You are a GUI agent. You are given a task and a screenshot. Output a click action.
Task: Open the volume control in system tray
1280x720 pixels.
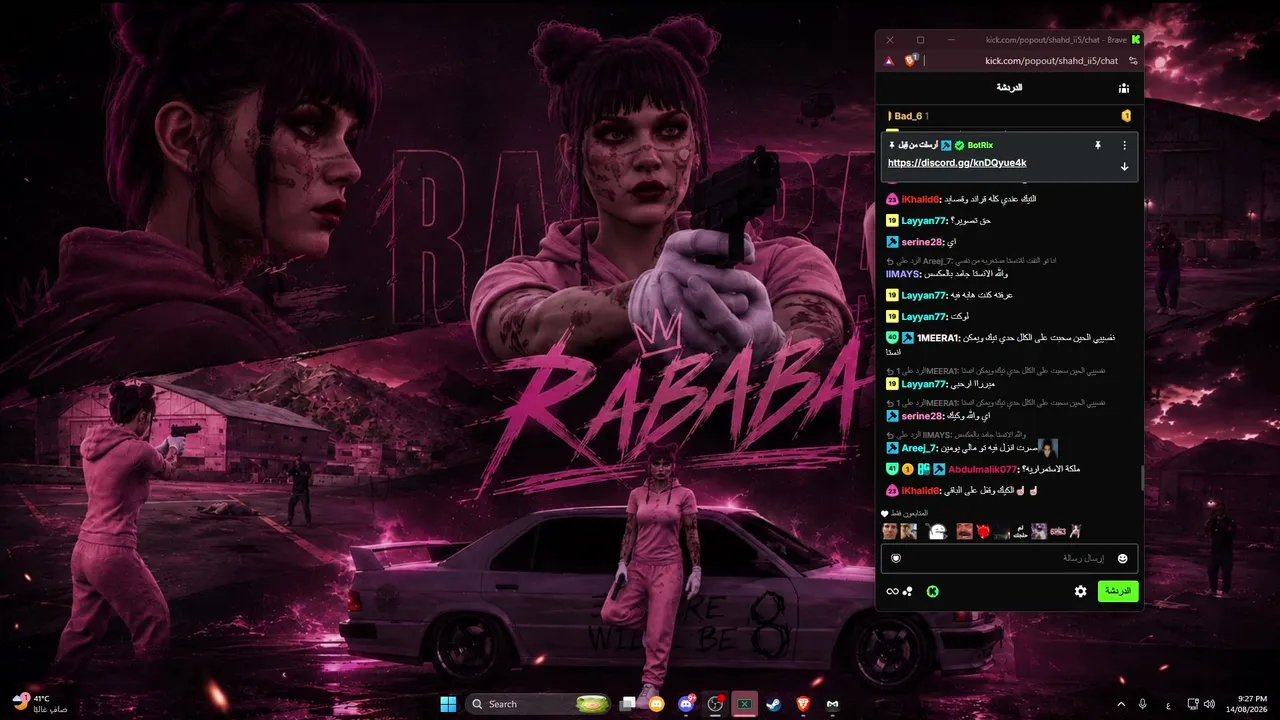(x=1208, y=704)
